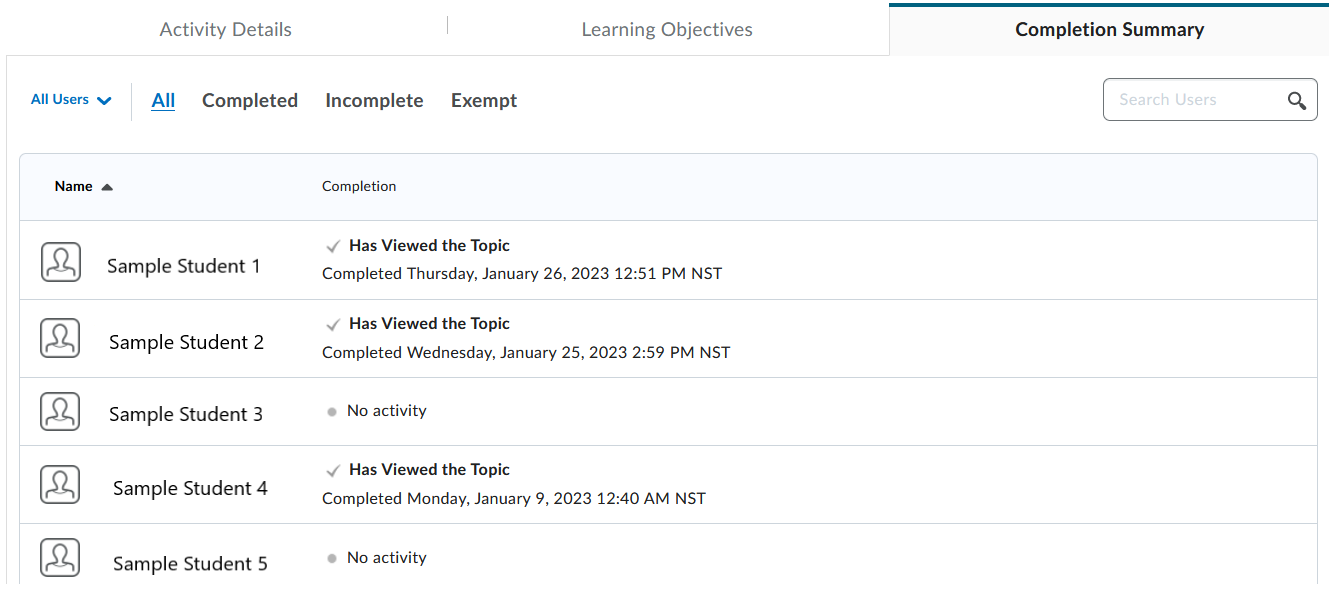Click Sample Student 2's profile avatar icon
This screenshot has width=1329, height=596.
(60, 337)
